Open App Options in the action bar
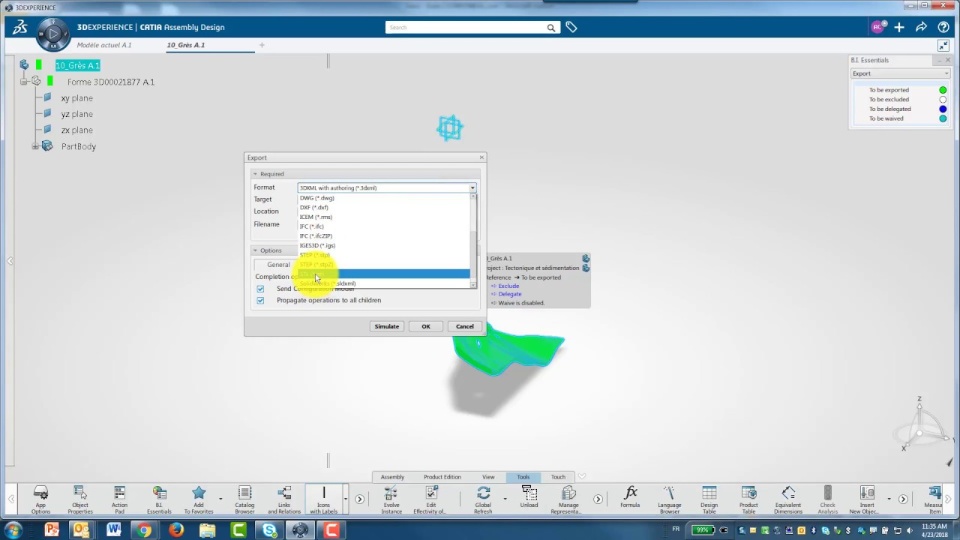The width and height of the screenshot is (960, 540). 40,499
